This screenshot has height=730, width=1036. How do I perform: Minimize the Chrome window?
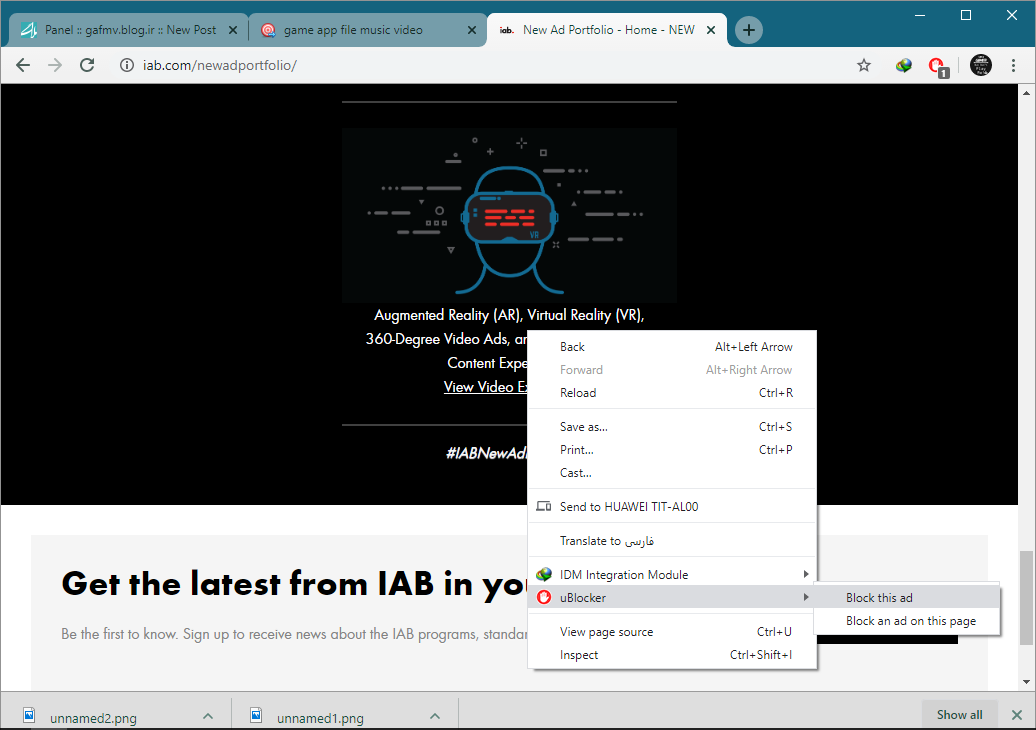[920, 15]
